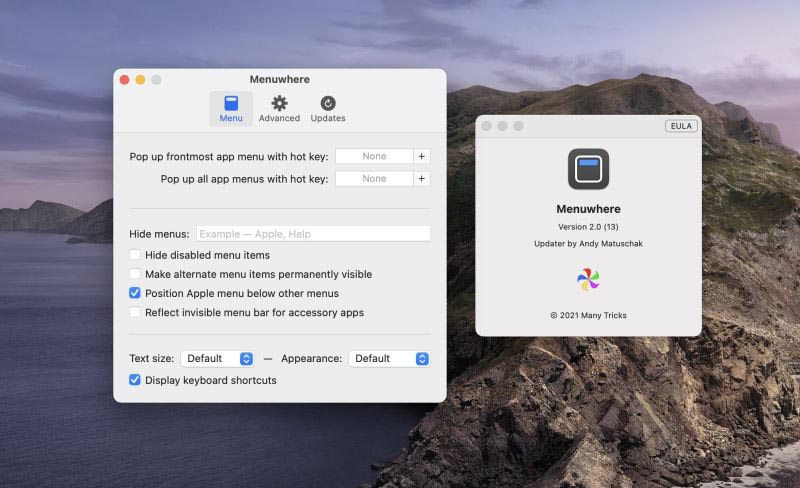Click the Menuwhere name in About window
Viewport: 800px width, 488px height.
588,209
